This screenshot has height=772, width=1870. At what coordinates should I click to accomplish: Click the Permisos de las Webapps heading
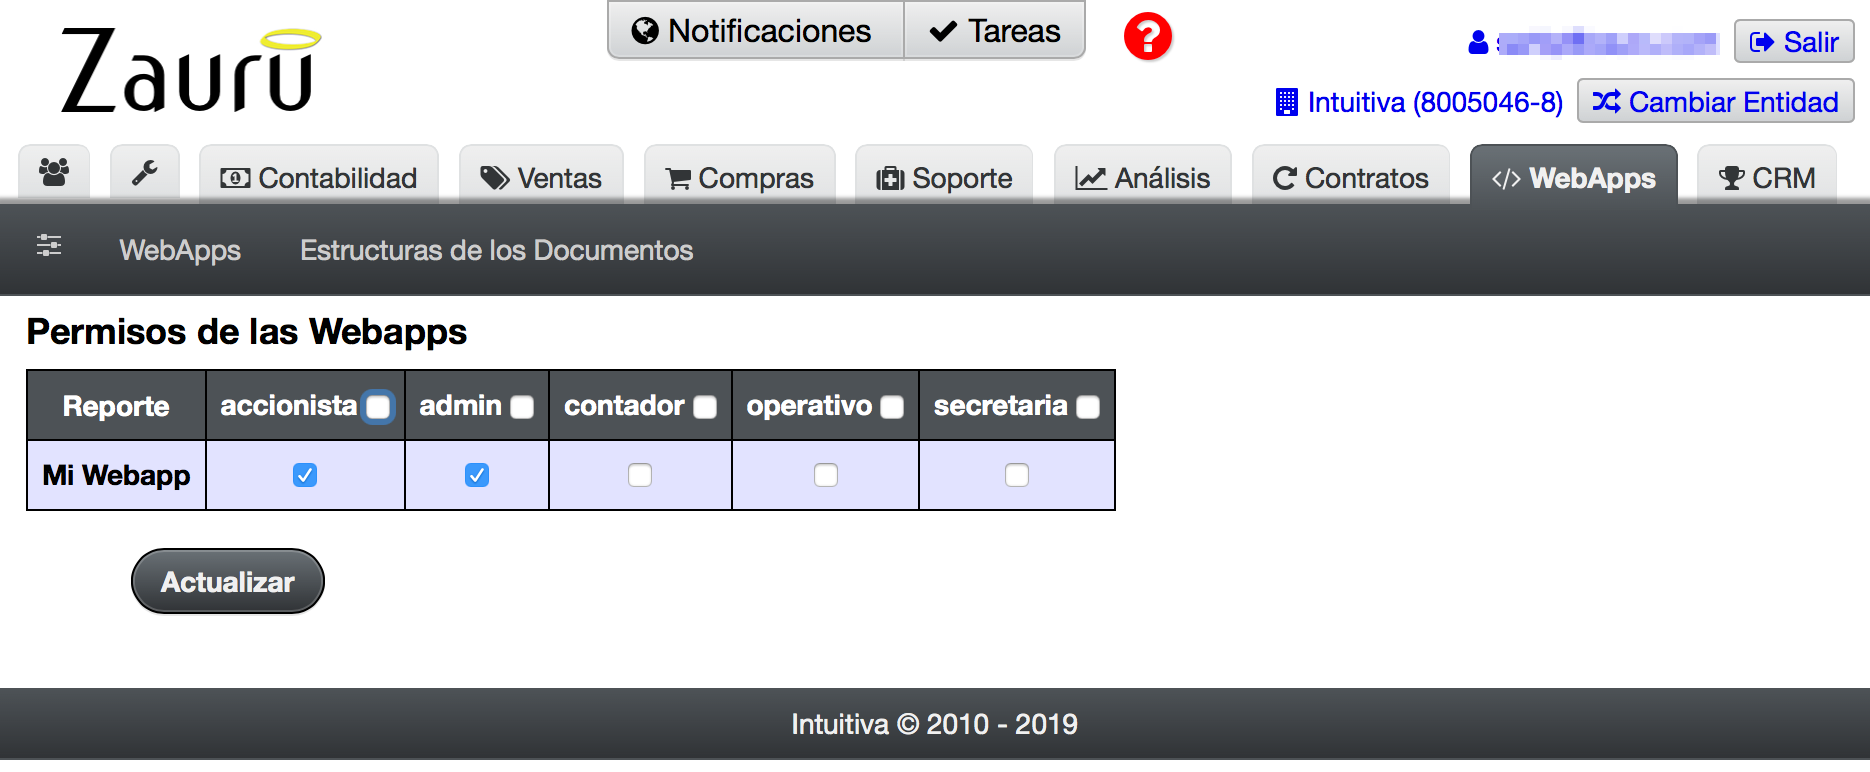[x=247, y=331]
